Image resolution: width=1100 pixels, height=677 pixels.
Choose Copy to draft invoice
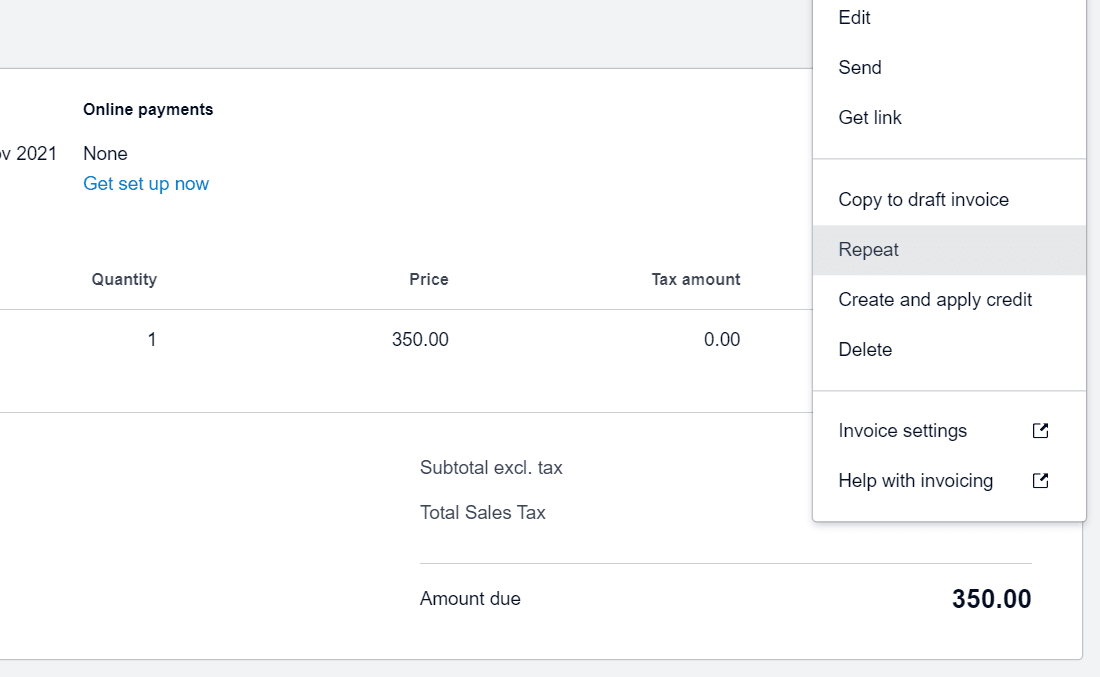click(948, 200)
